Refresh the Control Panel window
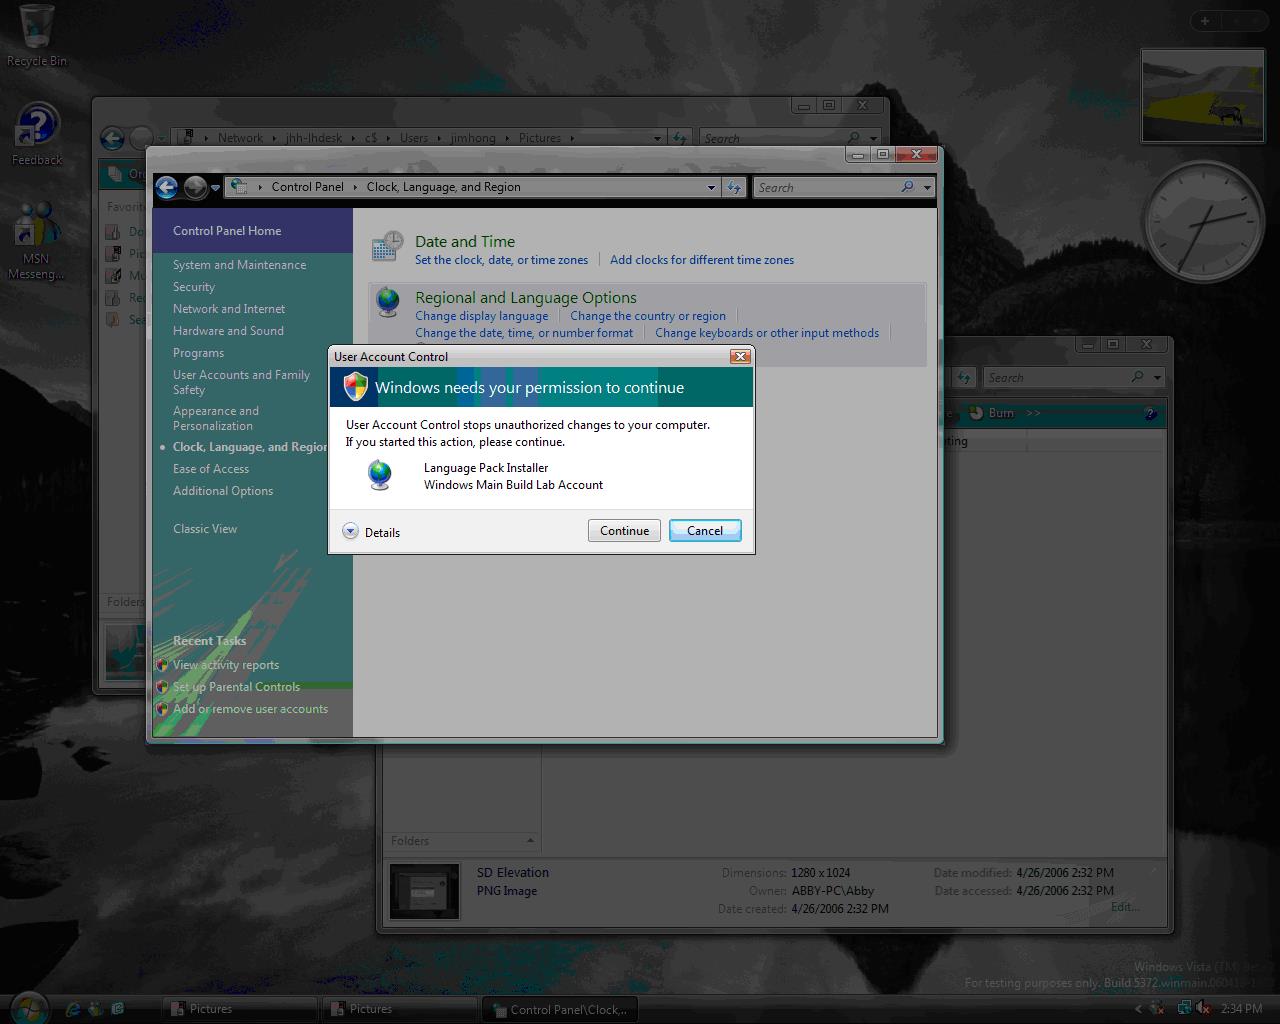Screen dimensions: 1280x1024 (x=735, y=187)
